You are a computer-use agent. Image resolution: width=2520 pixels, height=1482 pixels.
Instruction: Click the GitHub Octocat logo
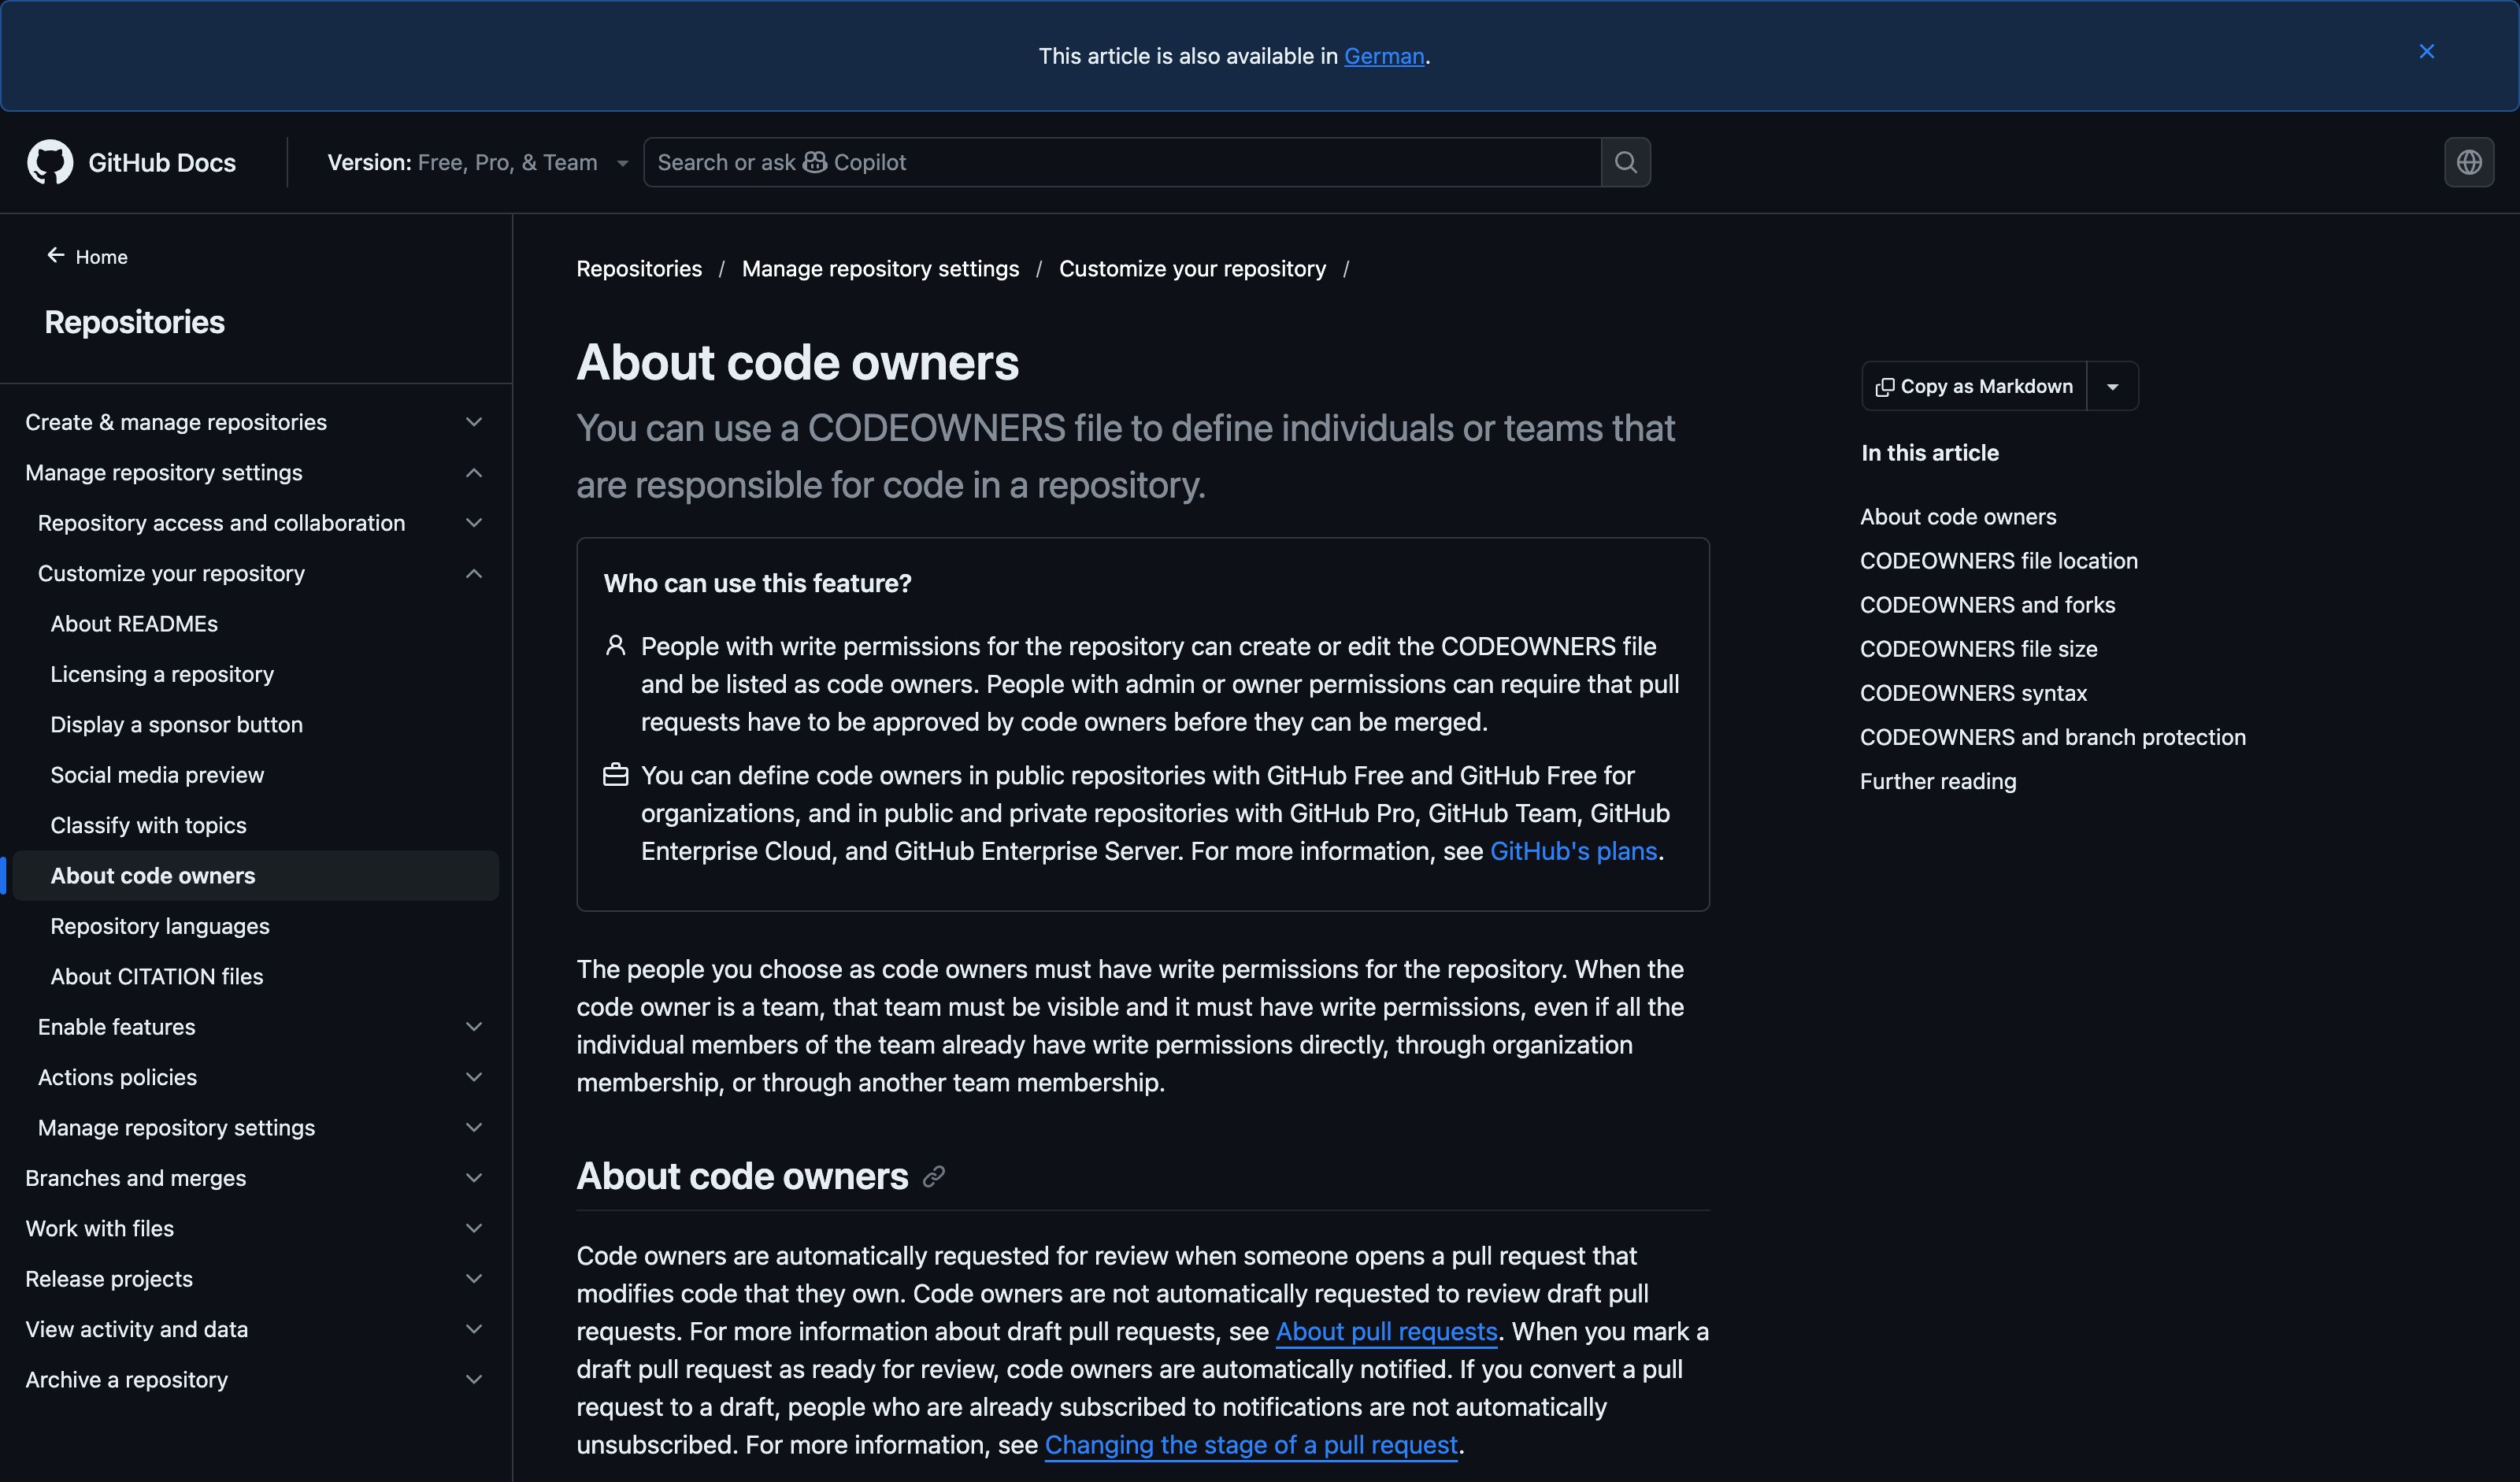coord(50,162)
